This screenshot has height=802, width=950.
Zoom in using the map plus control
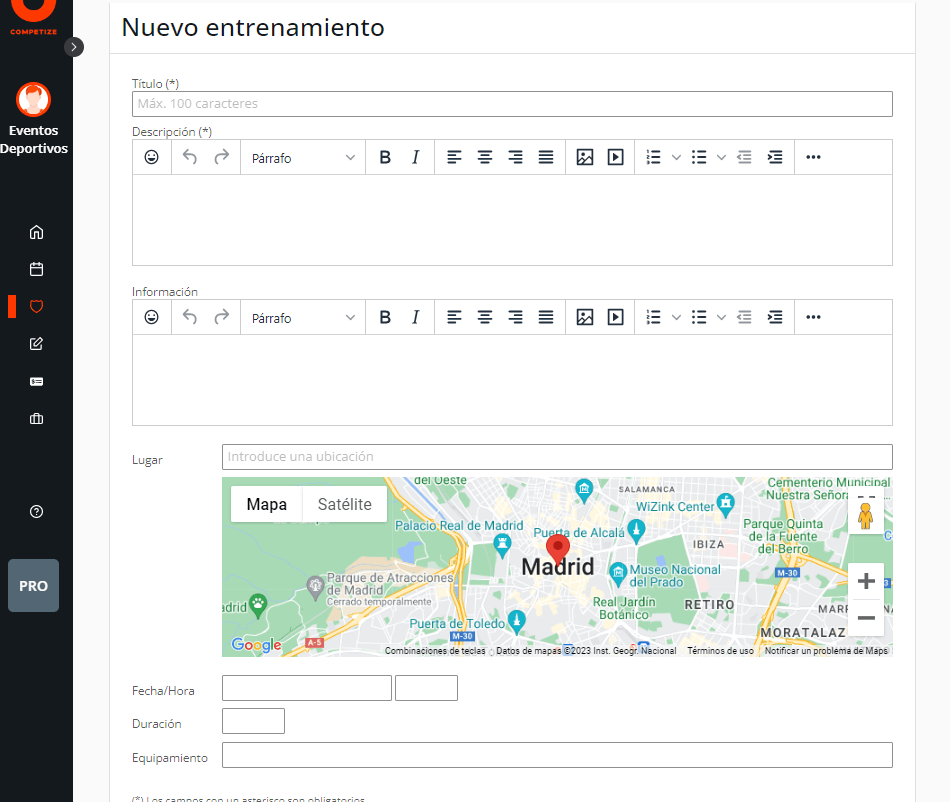tap(866, 580)
